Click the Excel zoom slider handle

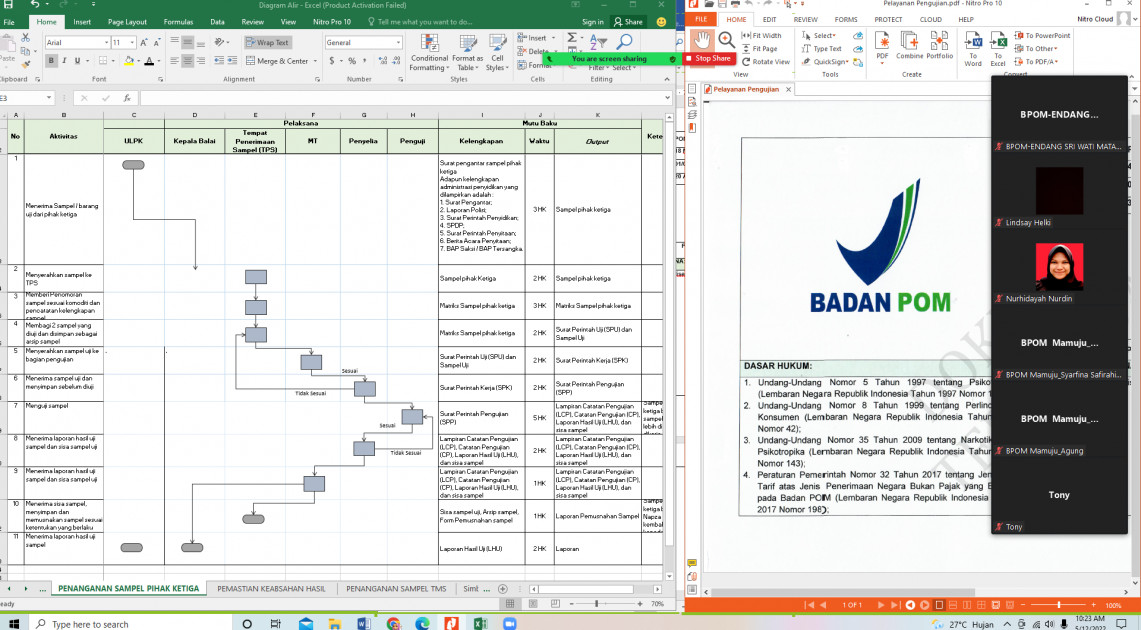(597, 604)
